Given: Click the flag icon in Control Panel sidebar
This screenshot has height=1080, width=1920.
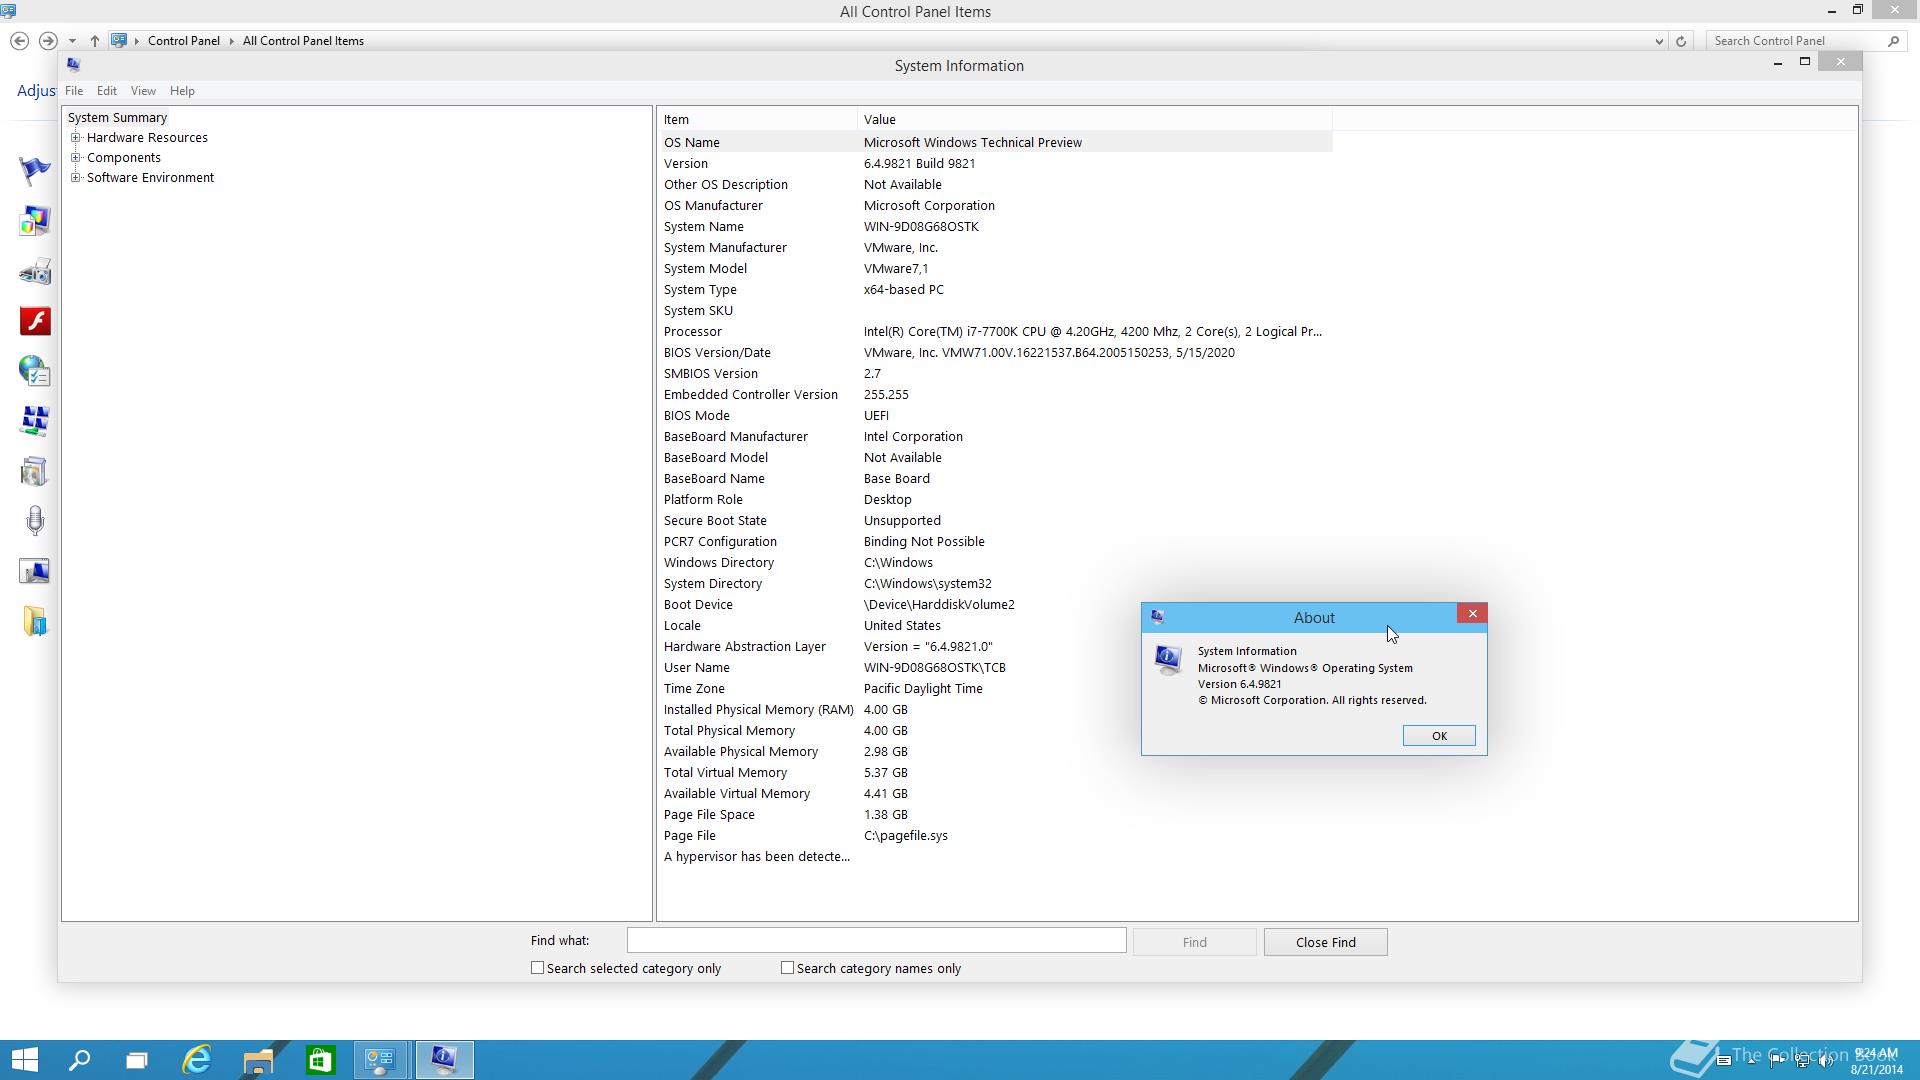Looking at the screenshot, I should [34, 171].
